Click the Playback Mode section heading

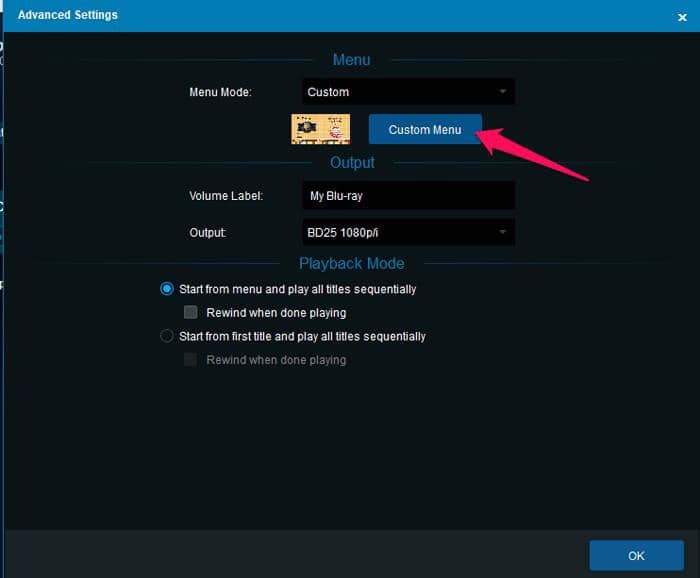tap(352, 263)
